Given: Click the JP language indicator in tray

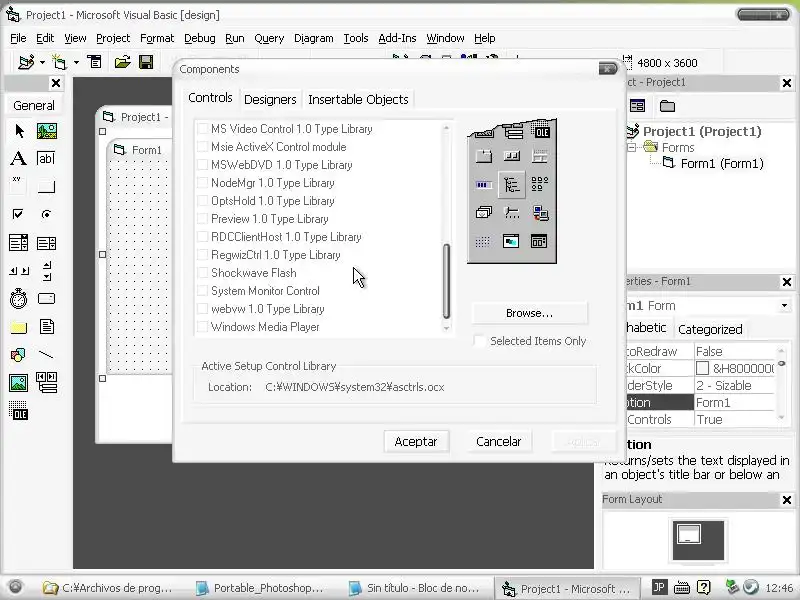Looking at the screenshot, I should tap(659, 587).
